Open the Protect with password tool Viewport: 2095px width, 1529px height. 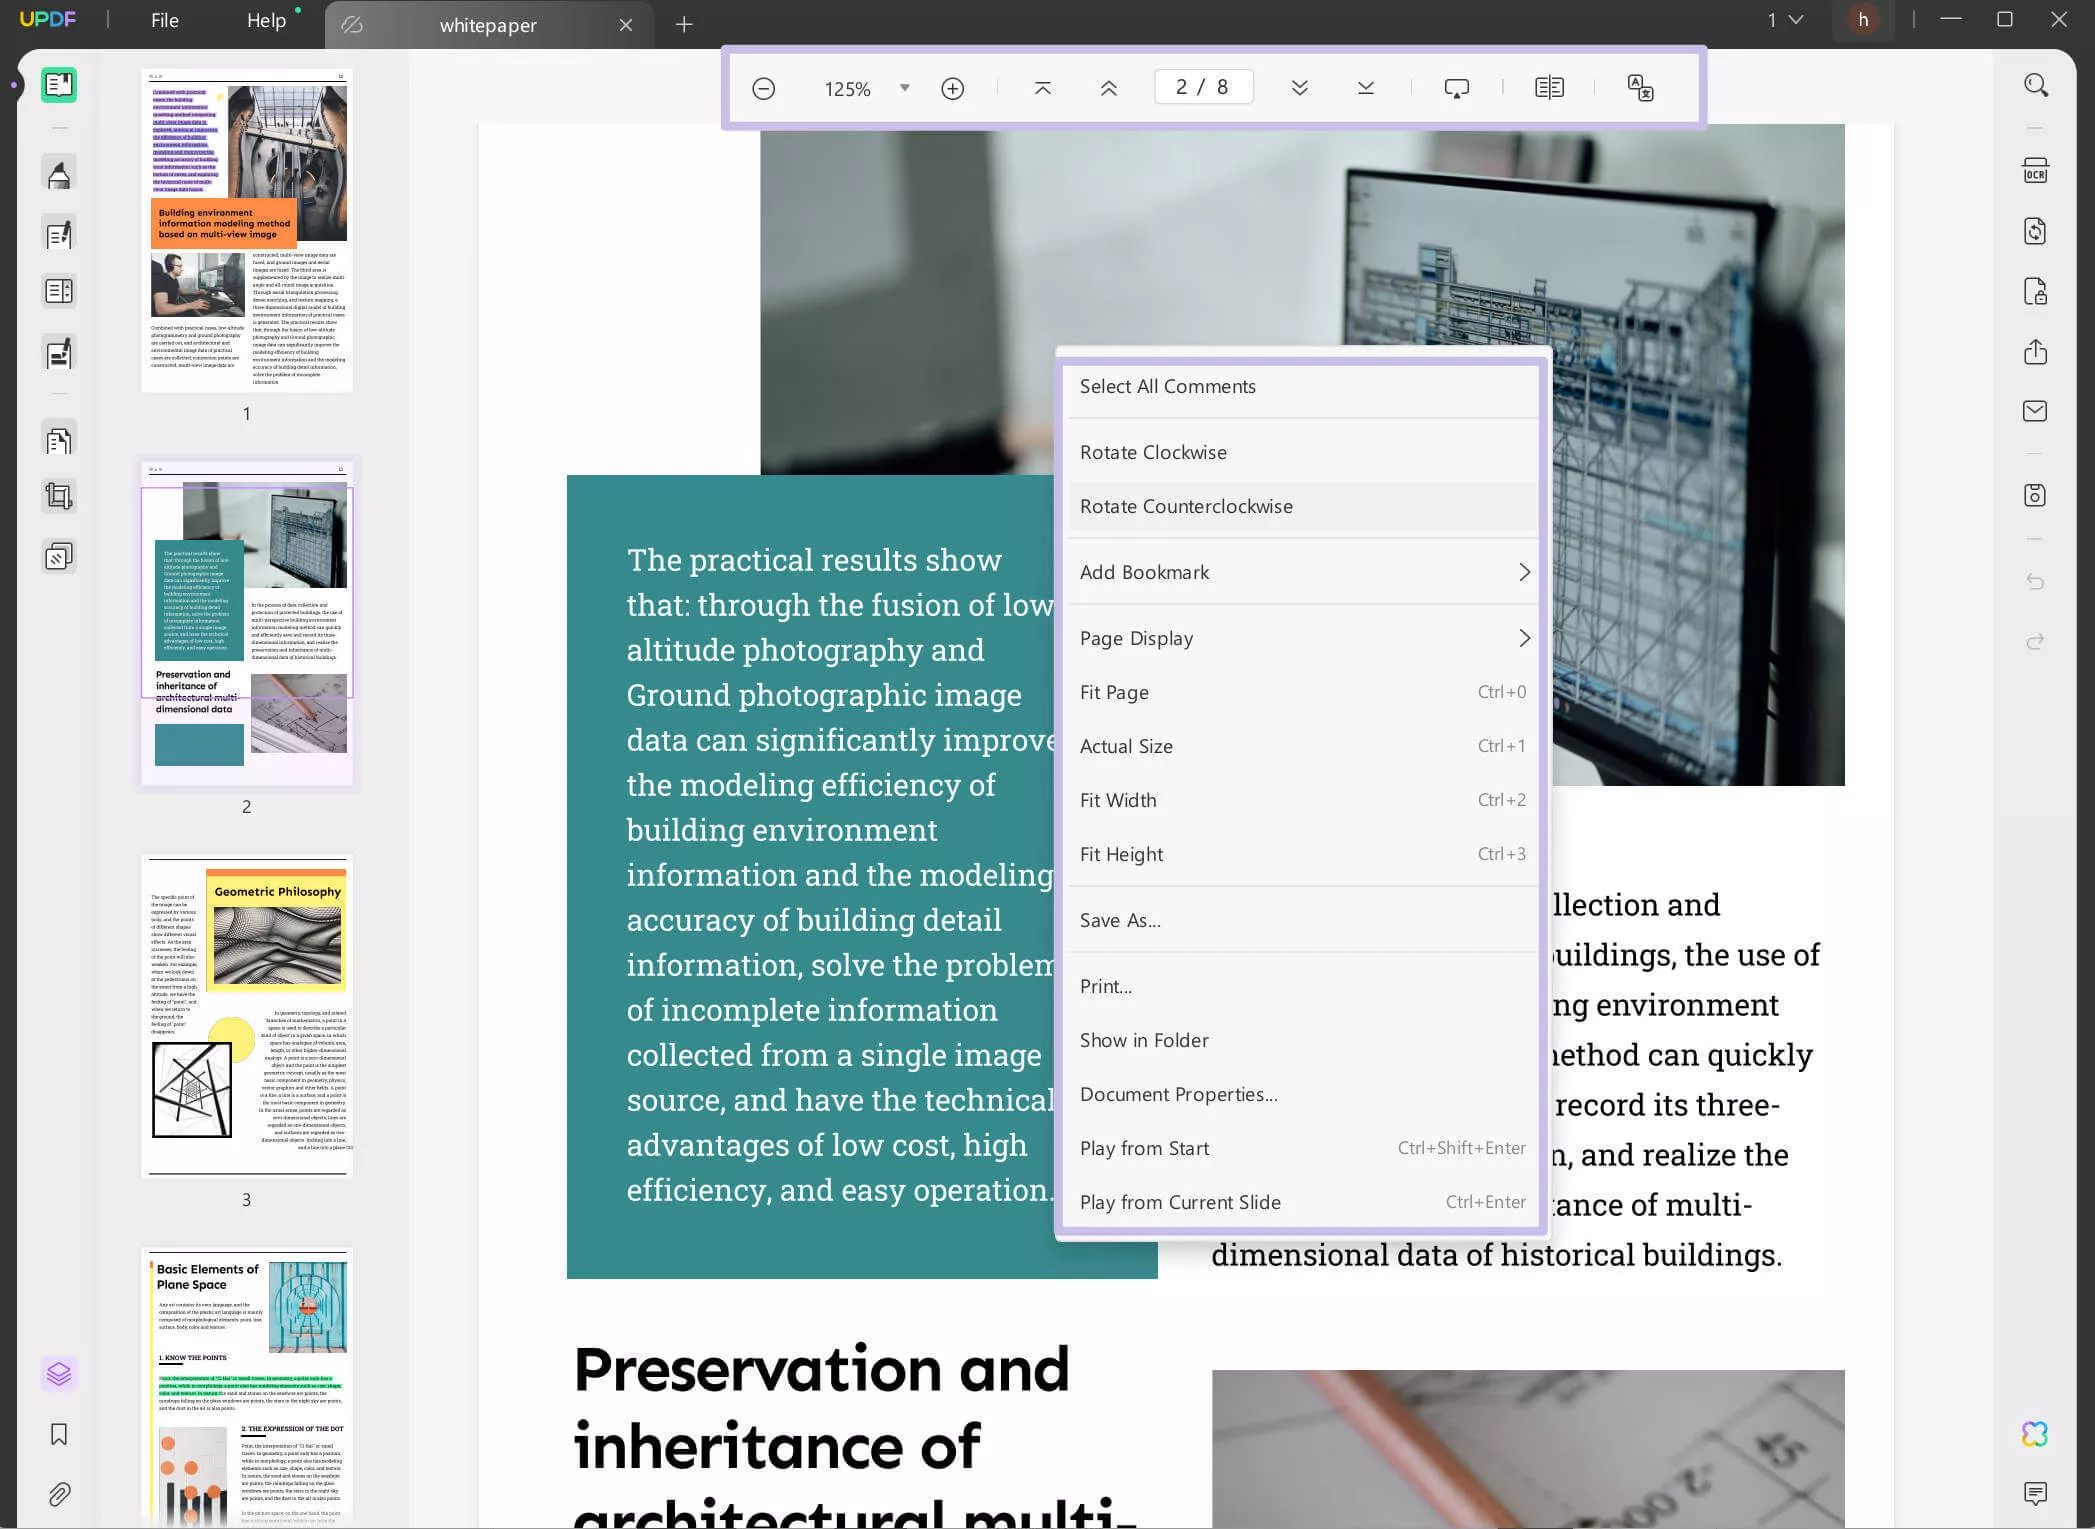2035,291
